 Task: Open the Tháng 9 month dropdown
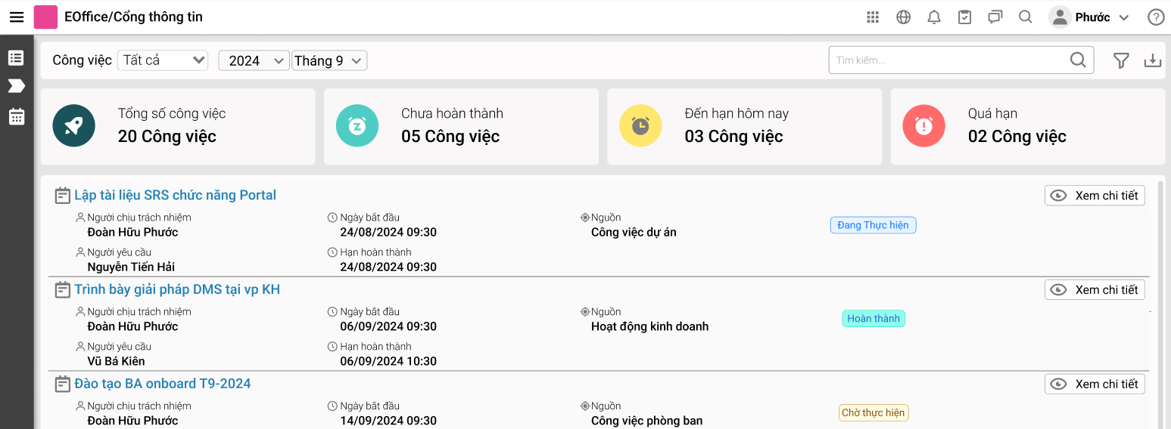click(x=329, y=61)
